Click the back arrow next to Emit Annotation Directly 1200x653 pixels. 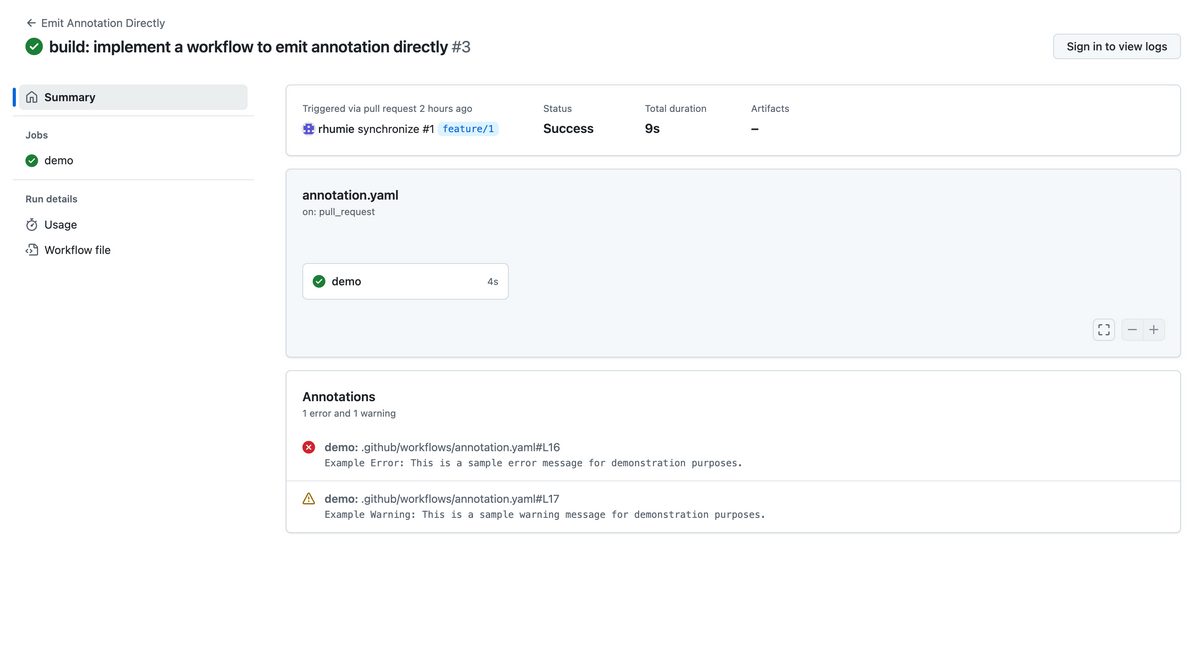pyautogui.click(x=31, y=23)
